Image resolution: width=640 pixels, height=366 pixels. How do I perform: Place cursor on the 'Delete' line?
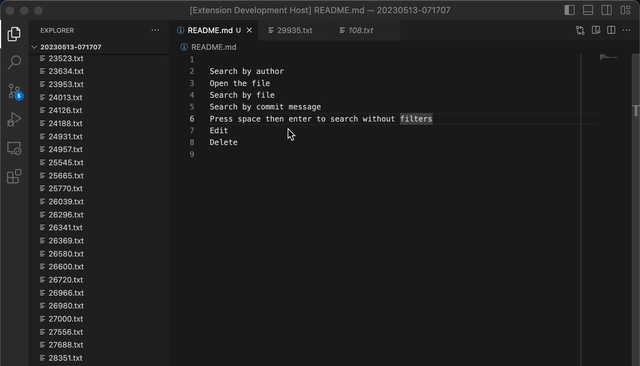click(x=223, y=142)
